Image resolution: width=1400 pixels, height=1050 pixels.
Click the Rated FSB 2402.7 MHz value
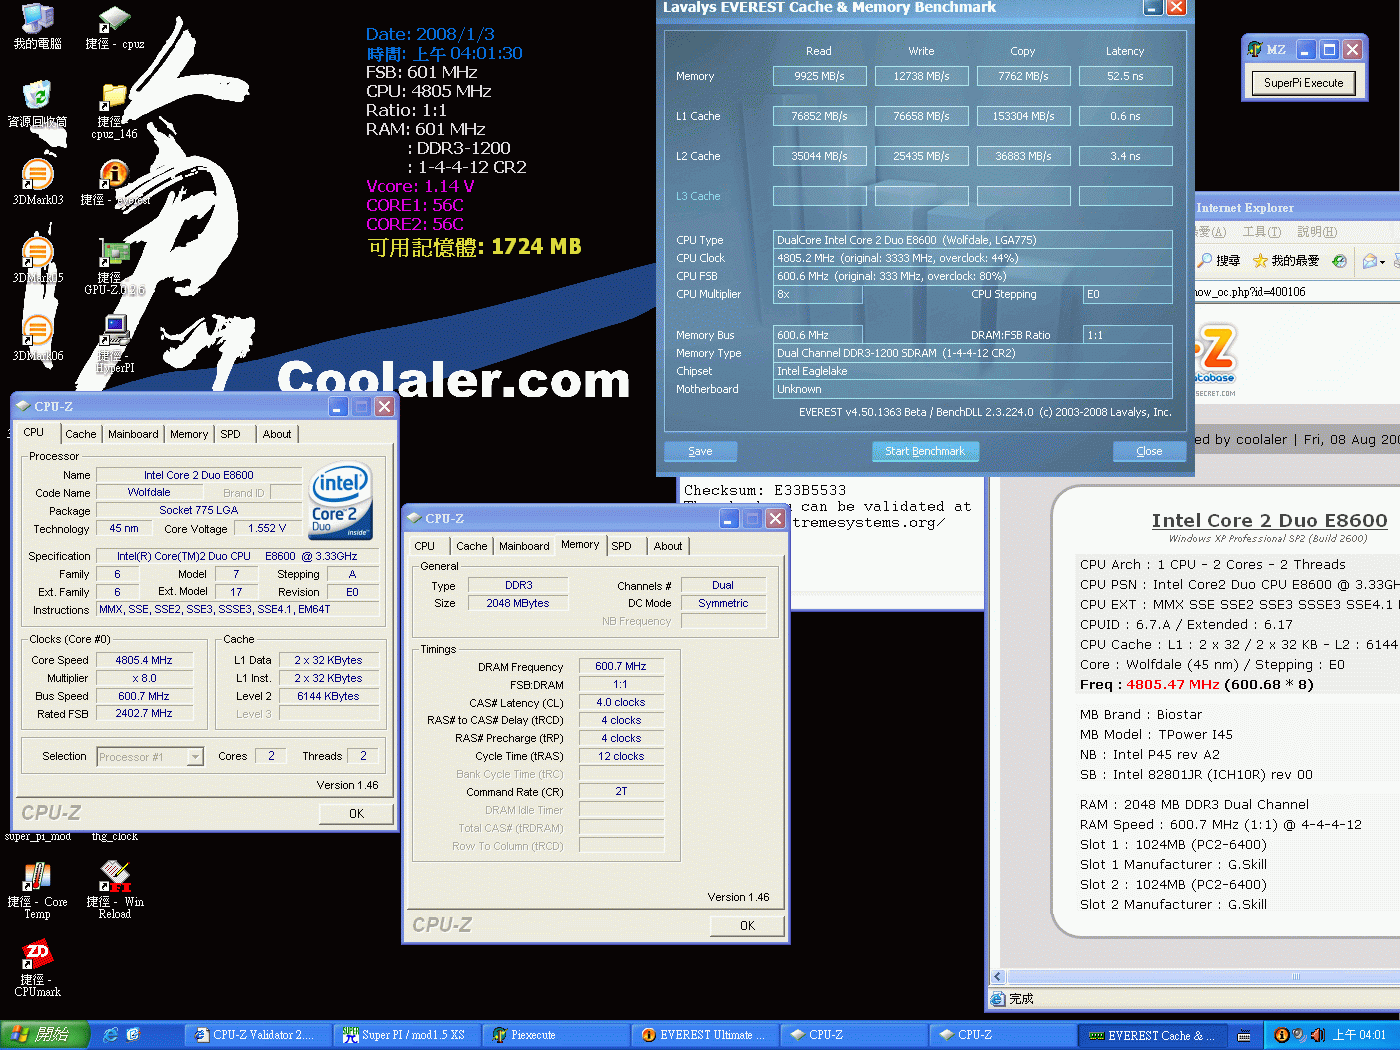(144, 714)
